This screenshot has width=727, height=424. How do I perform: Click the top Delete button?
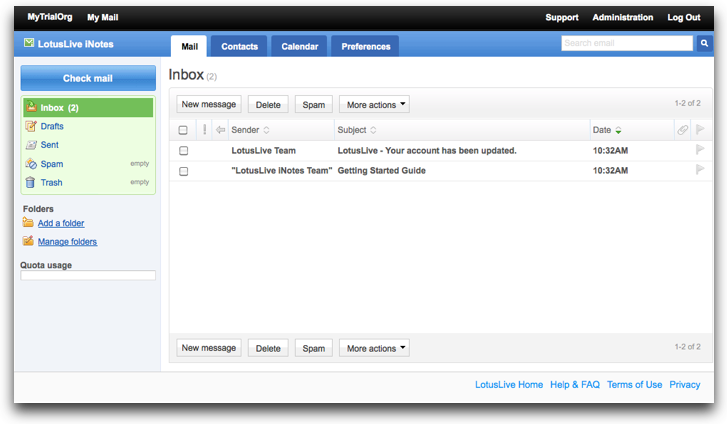(268, 104)
